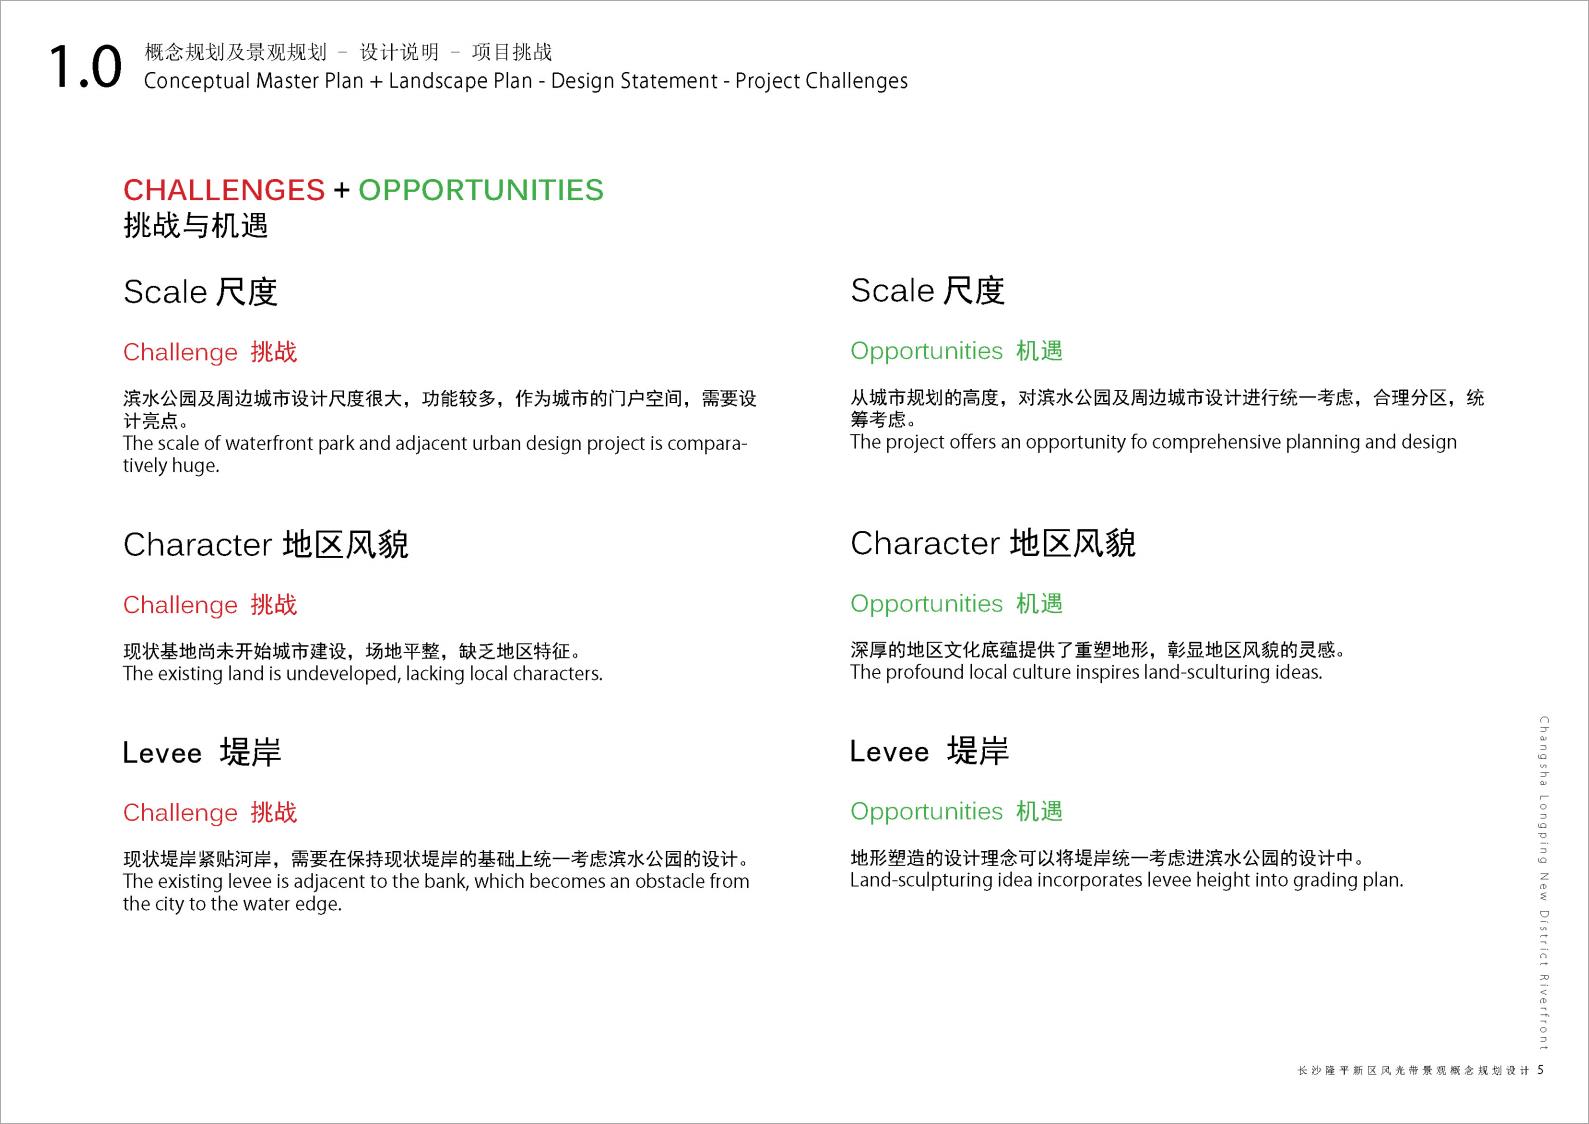Click the page number '5' in the footer
The image size is (1589, 1124).
pyautogui.click(x=1541, y=1070)
